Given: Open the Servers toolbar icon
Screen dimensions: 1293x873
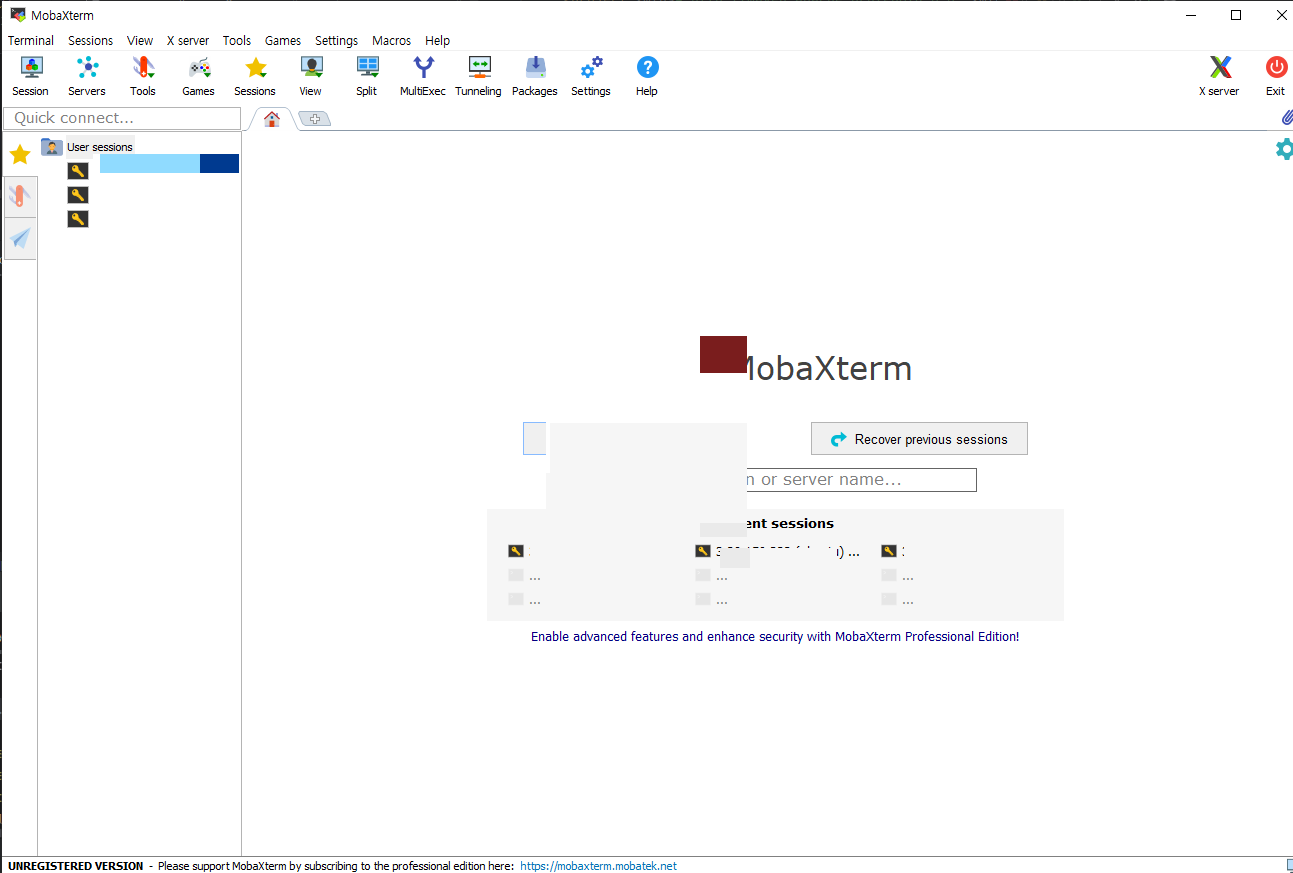Looking at the screenshot, I should coord(87,76).
